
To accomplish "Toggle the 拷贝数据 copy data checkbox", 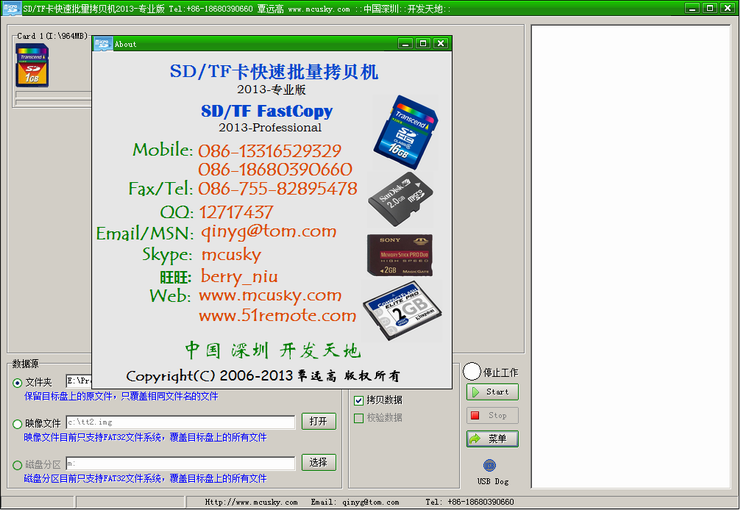I will 359,400.
